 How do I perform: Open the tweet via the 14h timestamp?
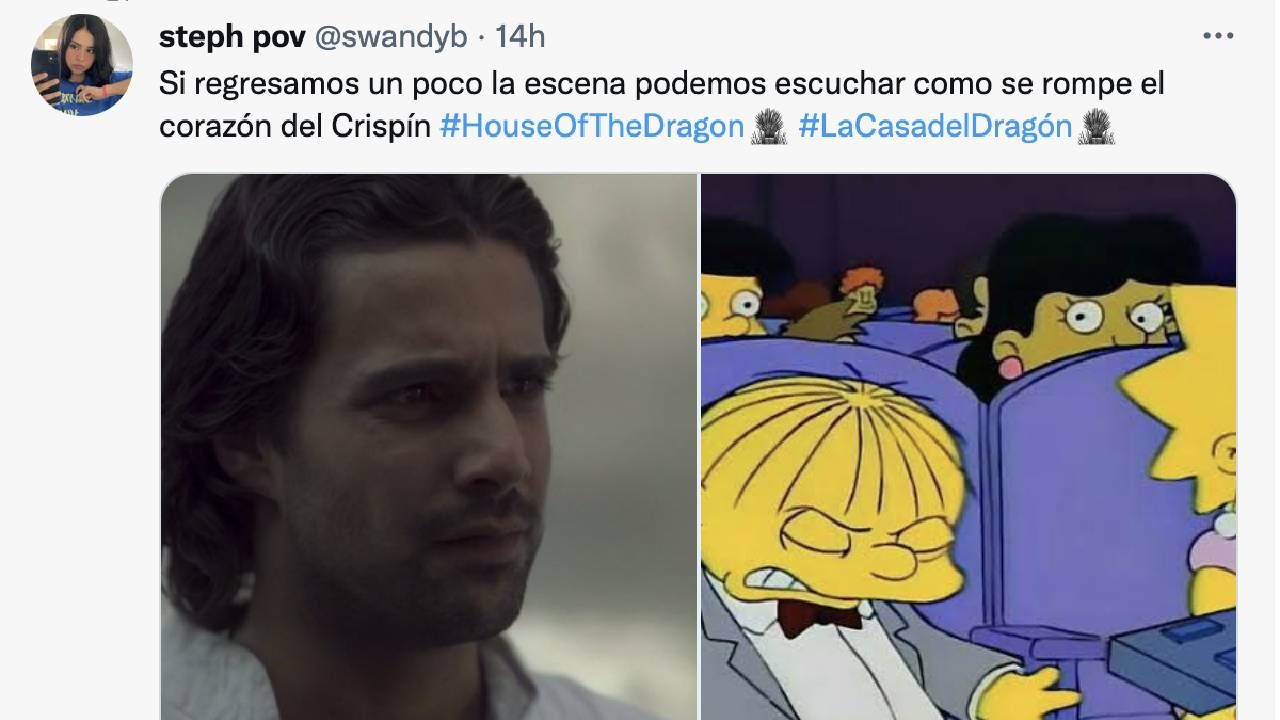click(520, 37)
